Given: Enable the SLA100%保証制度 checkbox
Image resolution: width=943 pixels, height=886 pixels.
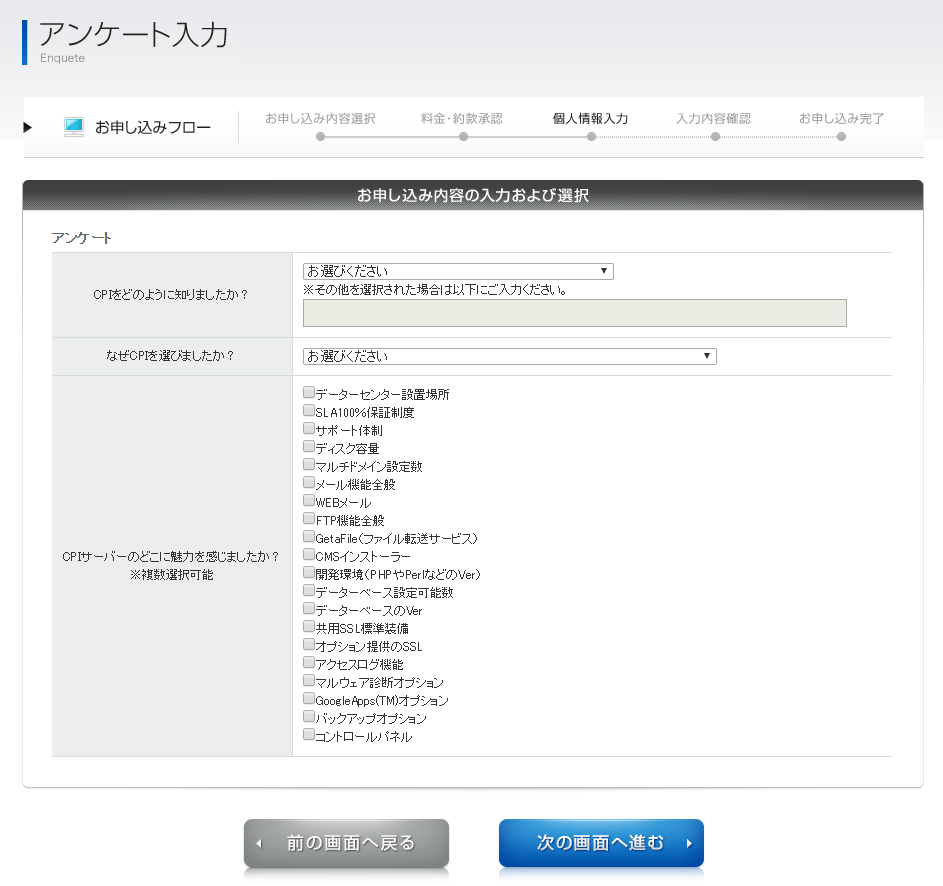Looking at the screenshot, I should (309, 411).
